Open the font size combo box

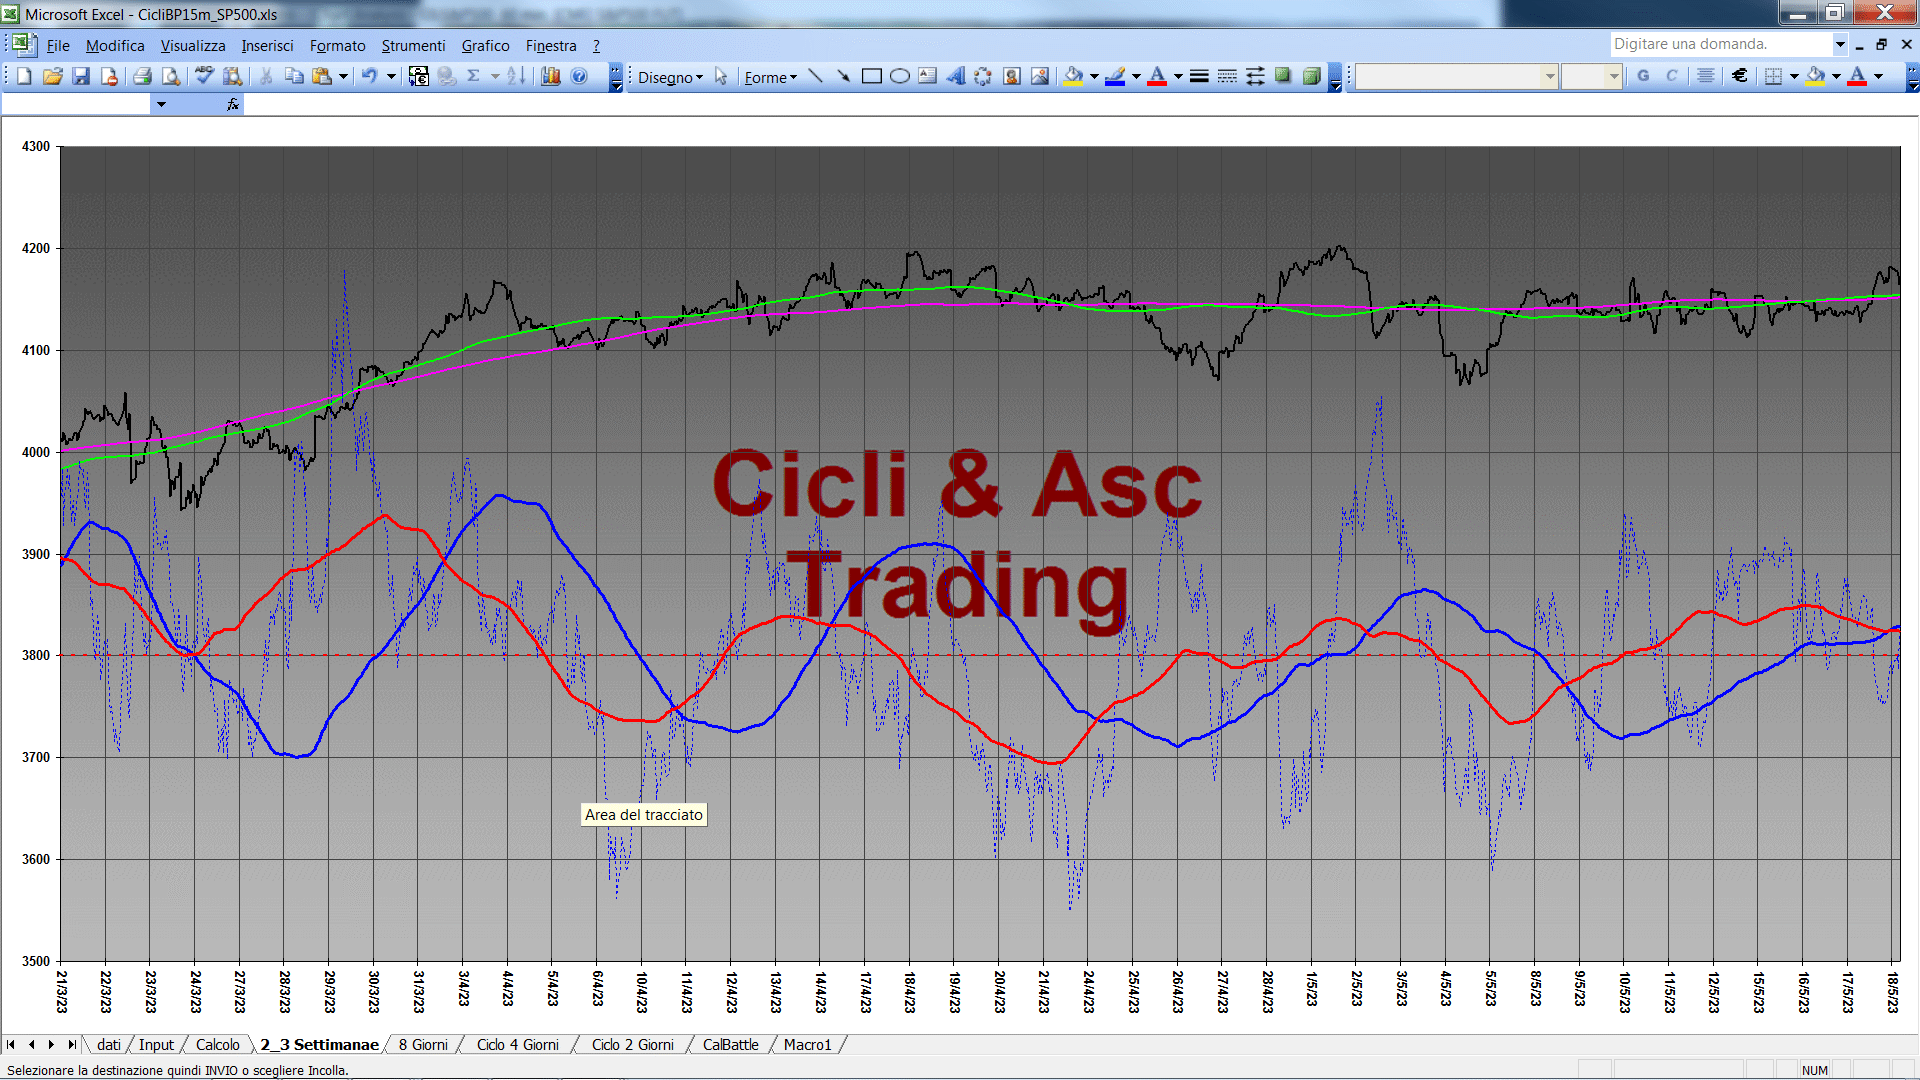coord(1591,76)
